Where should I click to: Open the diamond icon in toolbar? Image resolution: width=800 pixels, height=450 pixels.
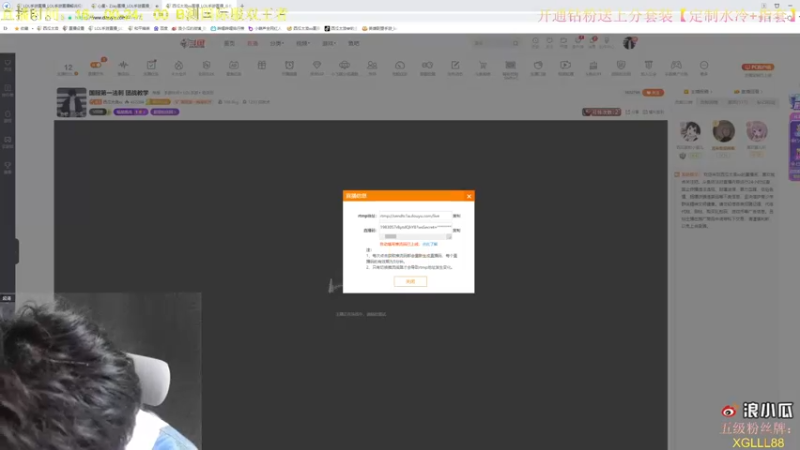click(317, 65)
